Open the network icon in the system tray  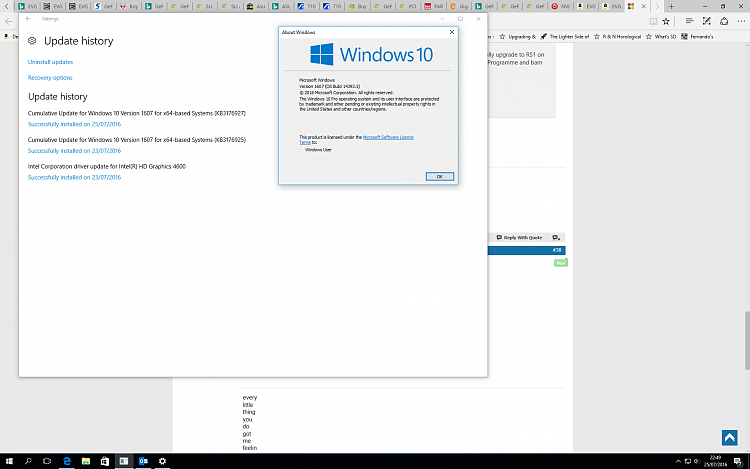[687, 461]
